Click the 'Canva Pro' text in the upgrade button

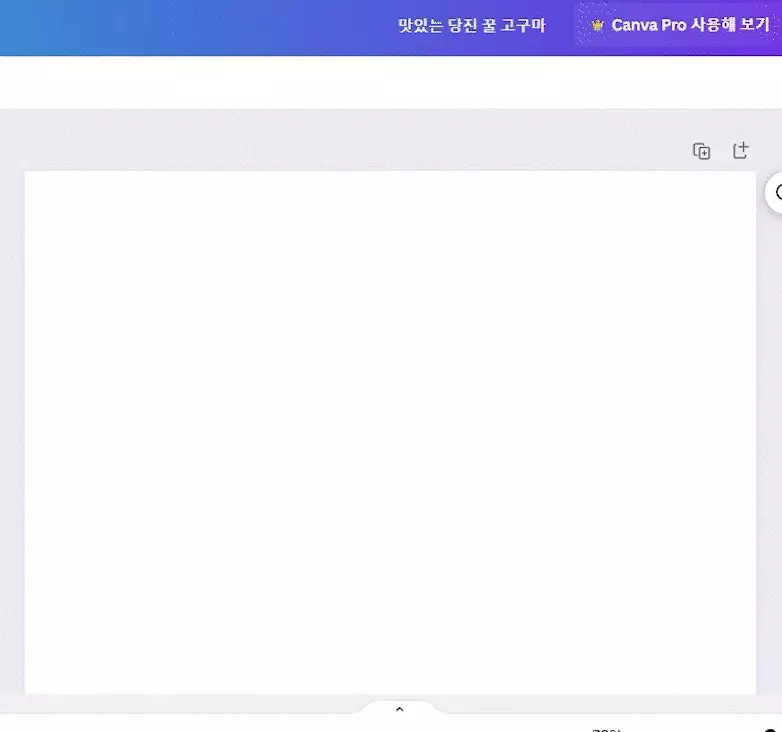click(x=648, y=25)
